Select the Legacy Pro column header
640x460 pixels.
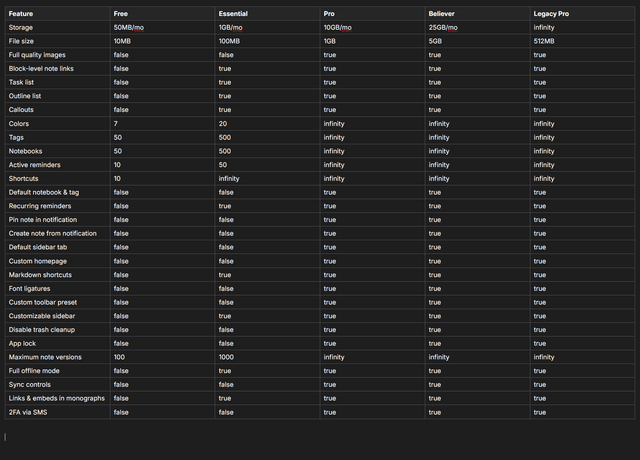[553, 13]
